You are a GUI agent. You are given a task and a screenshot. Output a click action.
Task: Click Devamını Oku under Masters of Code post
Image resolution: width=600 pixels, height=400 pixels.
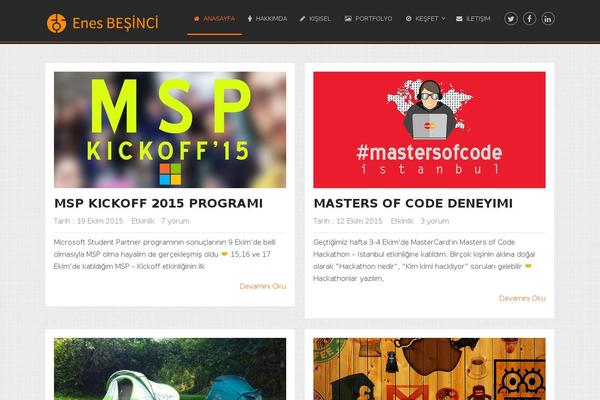click(x=522, y=298)
